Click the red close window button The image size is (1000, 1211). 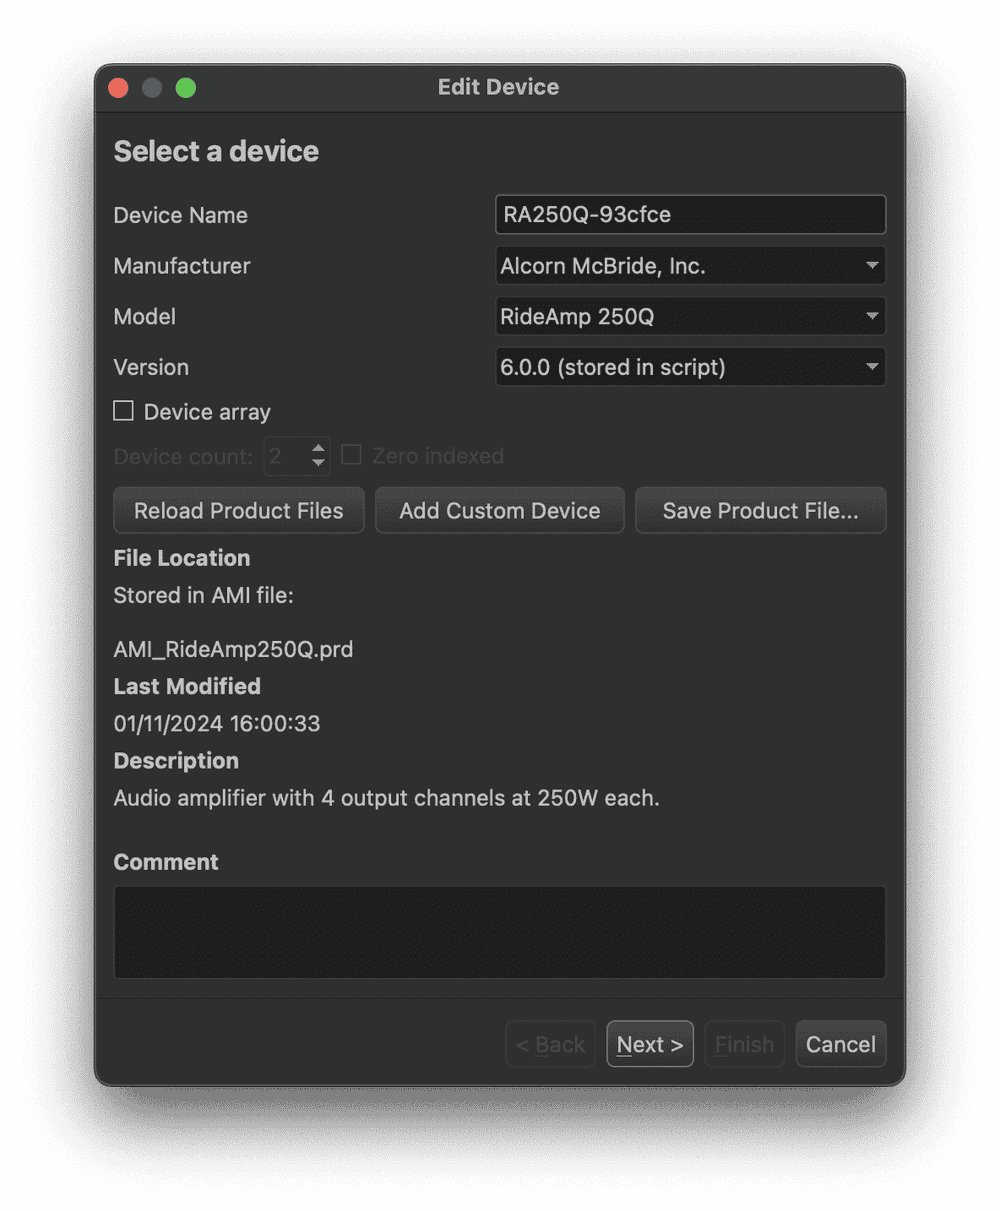coord(118,88)
